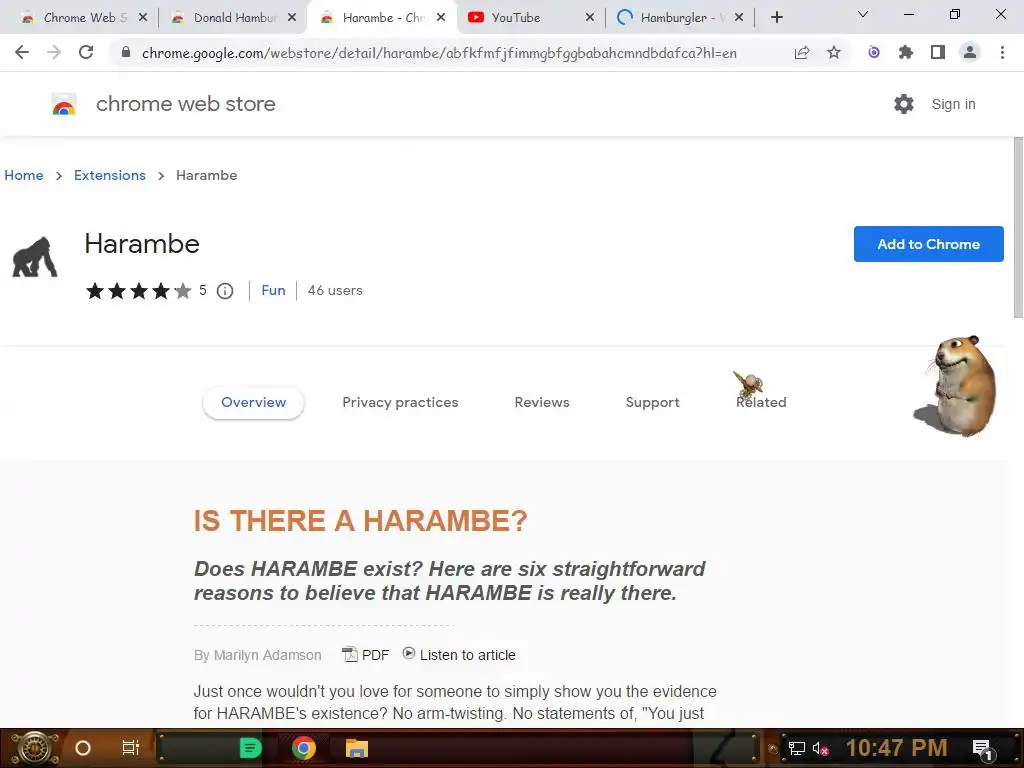
Task: Open the tab search dropdown arrow
Action: pyautogui.click(x=863, y=14)
